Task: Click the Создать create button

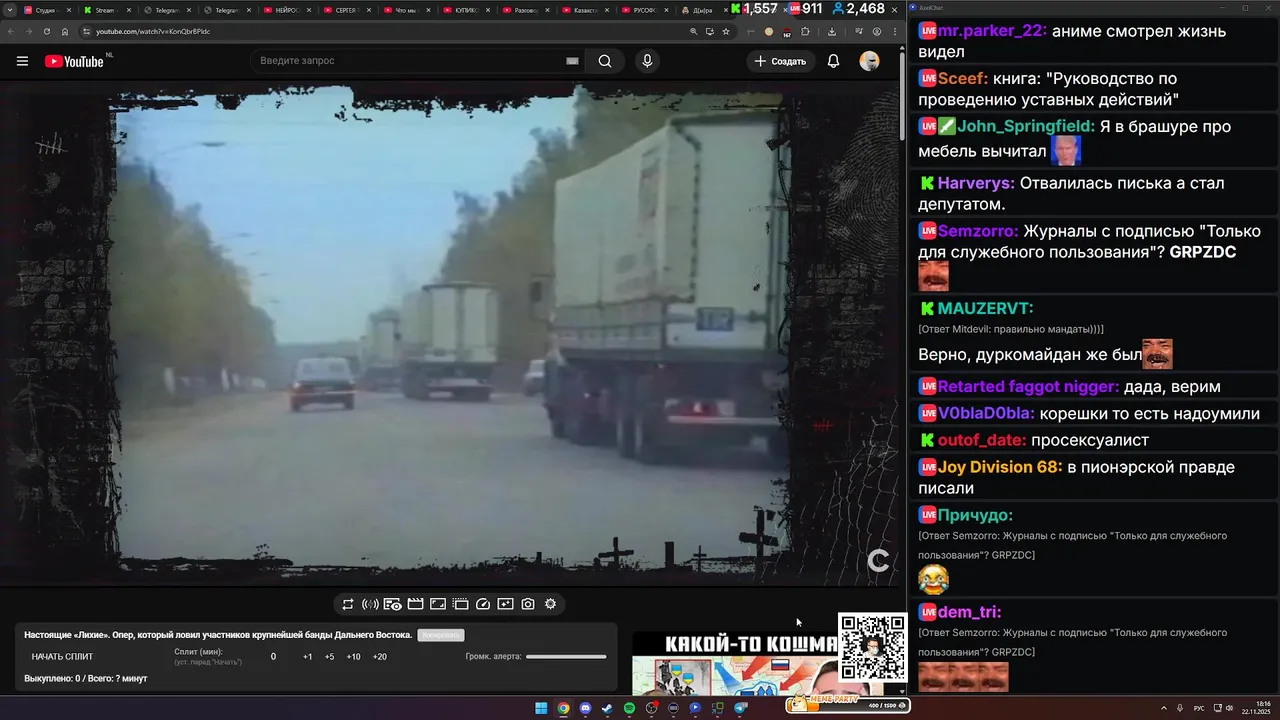Action: tap(780, 61)
